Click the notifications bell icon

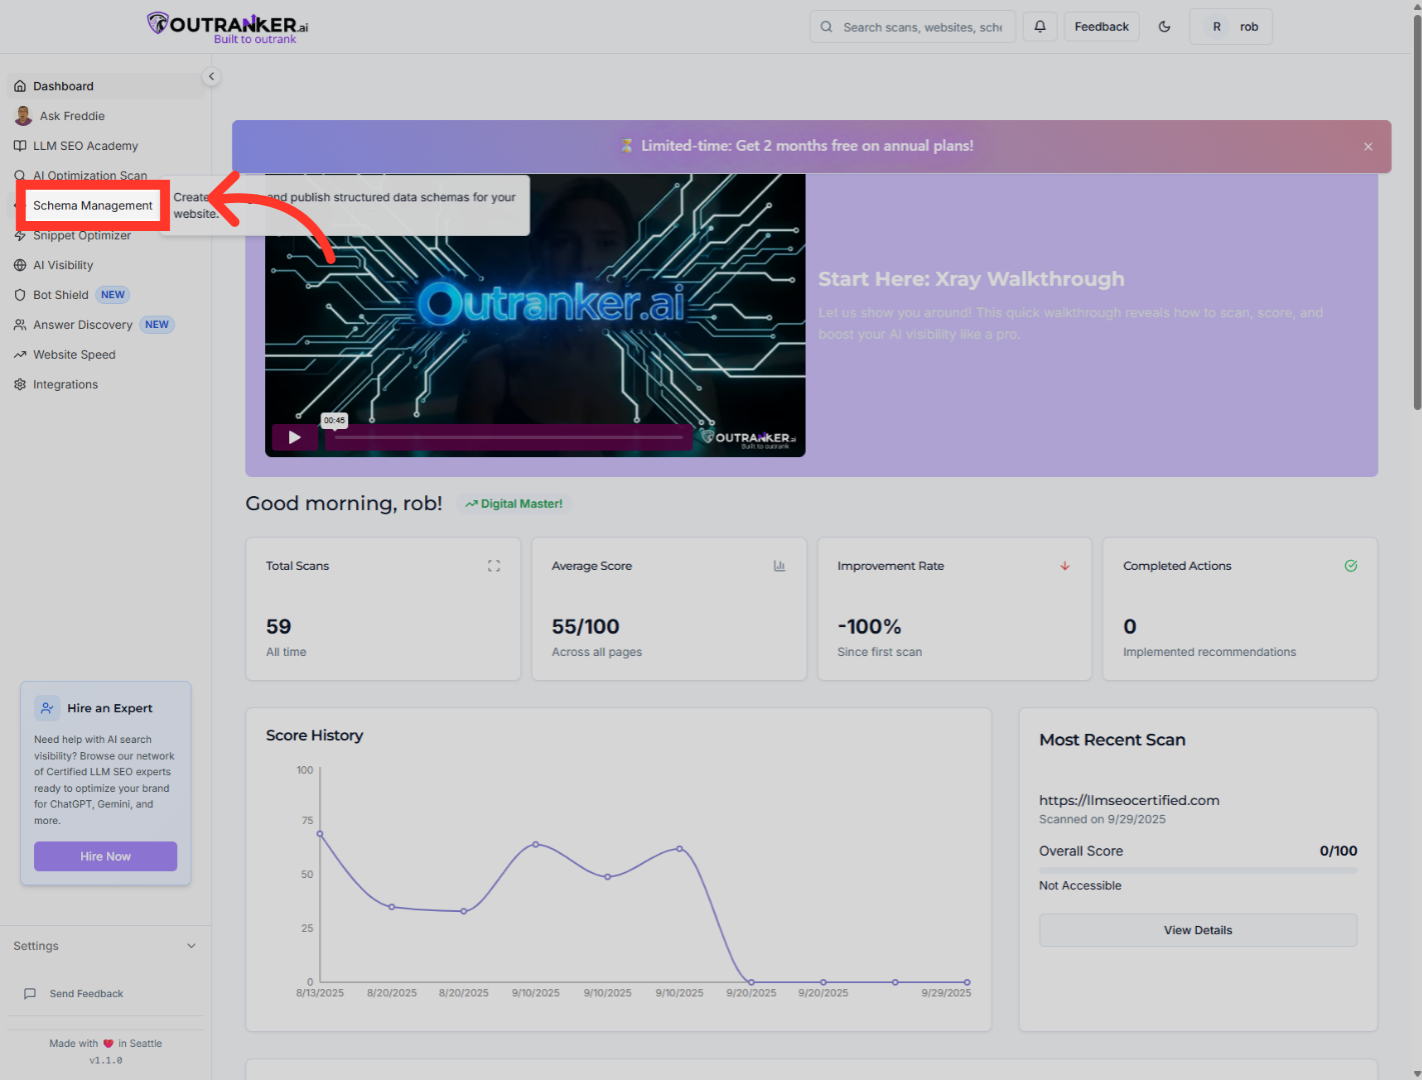pyautogui.click(x=1040, y=27)
